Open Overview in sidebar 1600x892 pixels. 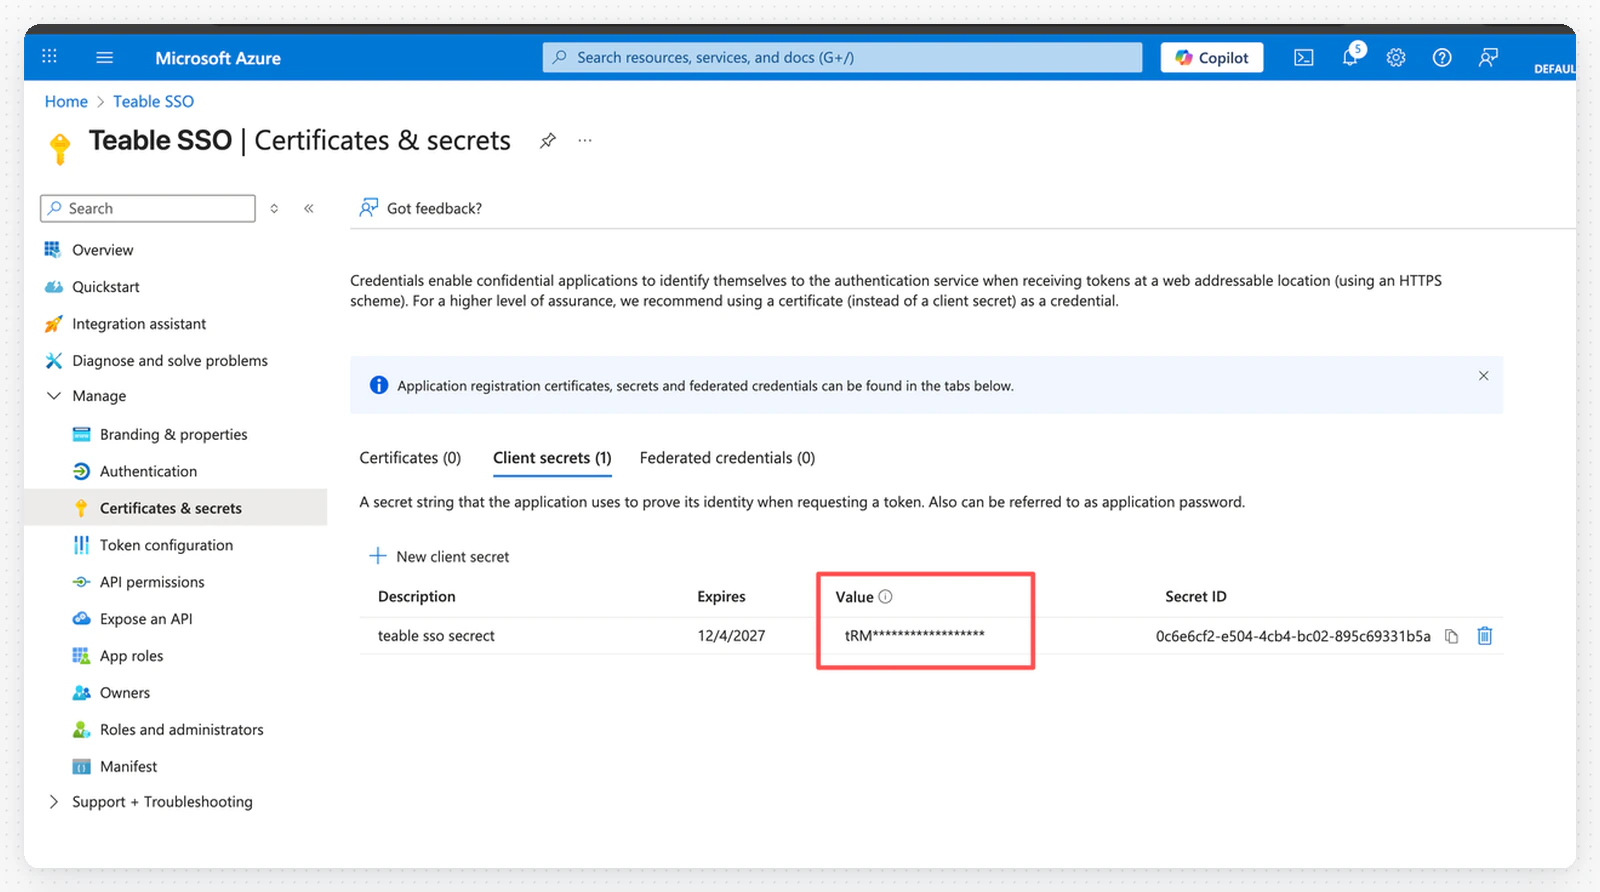click(x=102, y=250)
